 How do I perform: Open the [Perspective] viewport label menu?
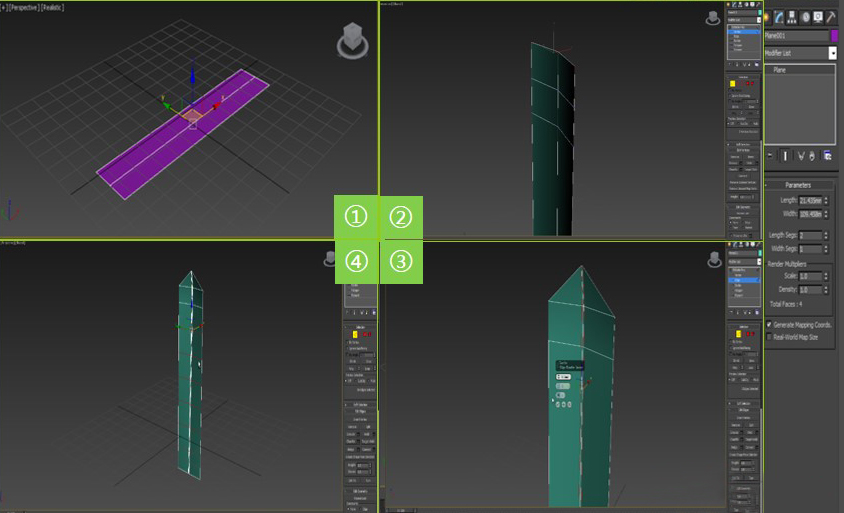pos(24,8)
